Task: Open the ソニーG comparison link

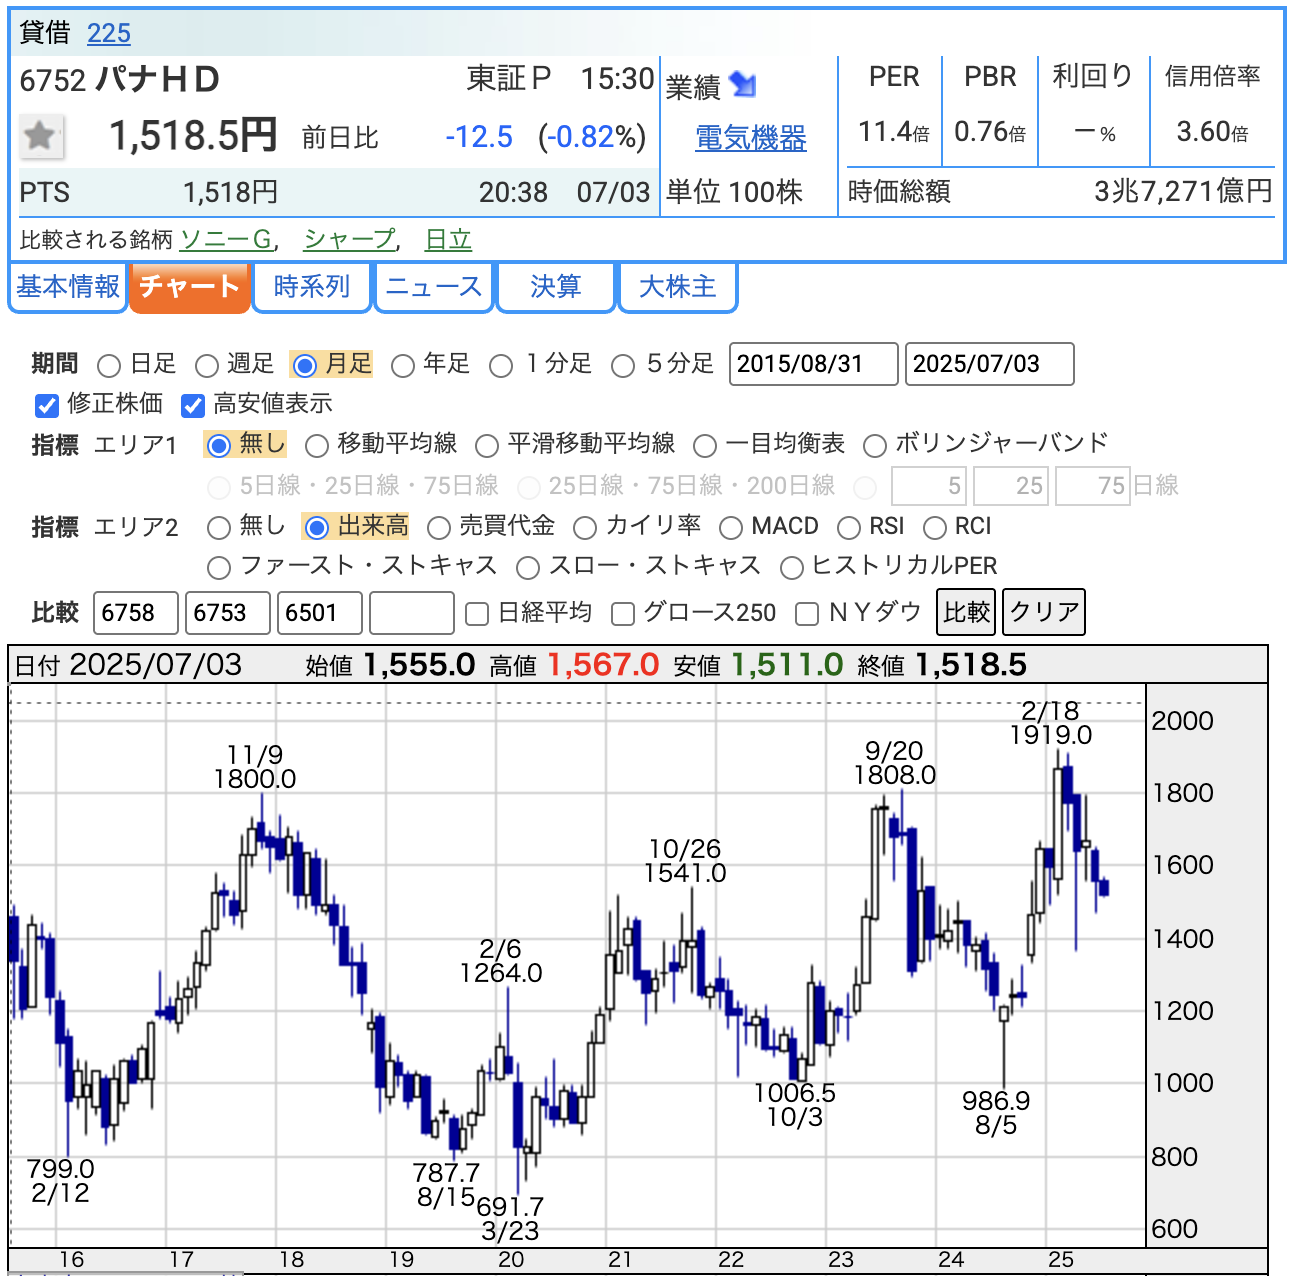Action: (225, 239)
